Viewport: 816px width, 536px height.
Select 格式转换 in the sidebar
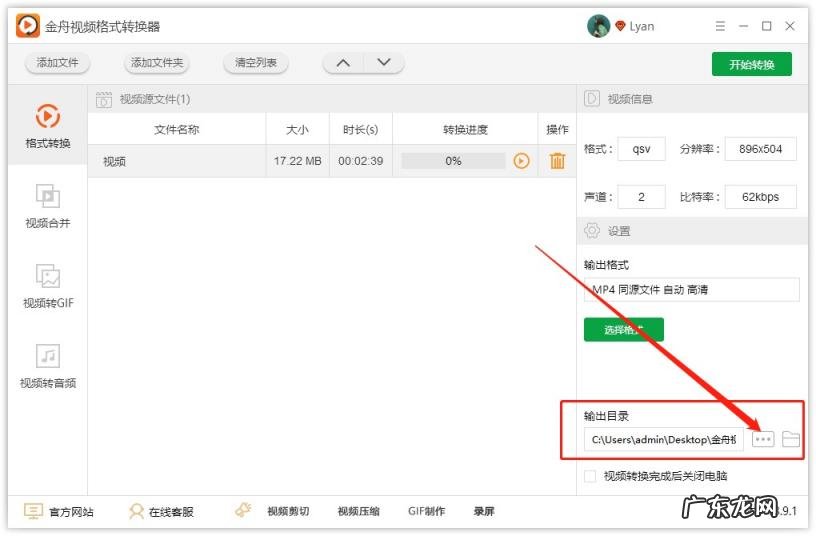tap(47, 125)
